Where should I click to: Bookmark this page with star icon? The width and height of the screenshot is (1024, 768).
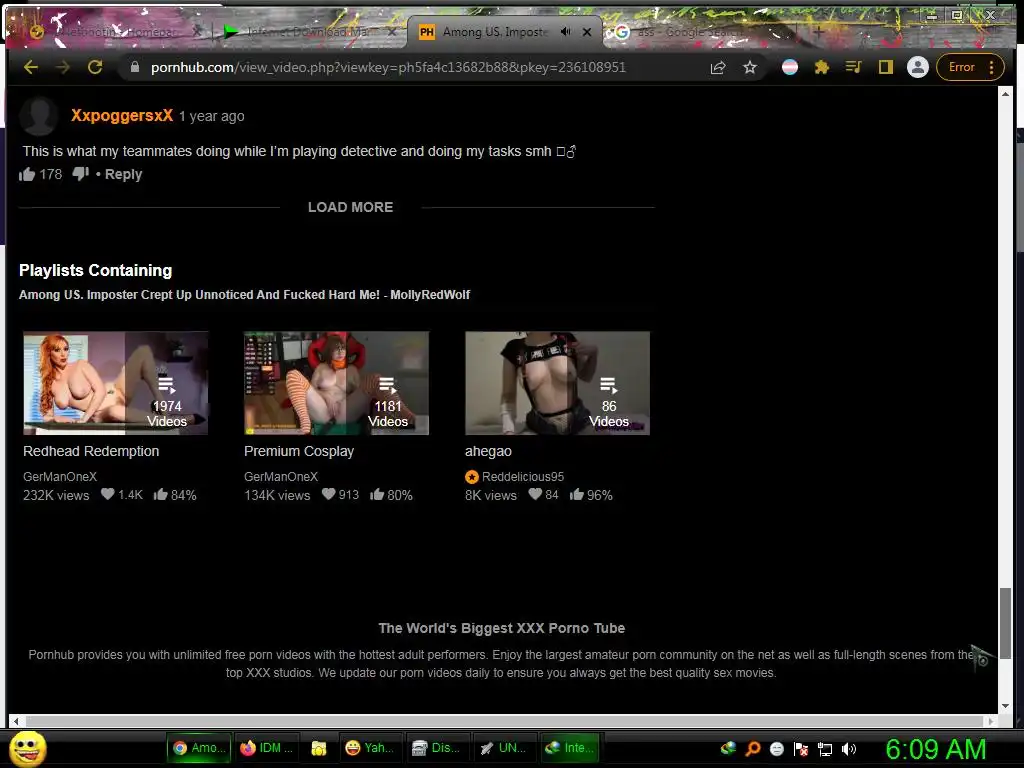(750, 67)
